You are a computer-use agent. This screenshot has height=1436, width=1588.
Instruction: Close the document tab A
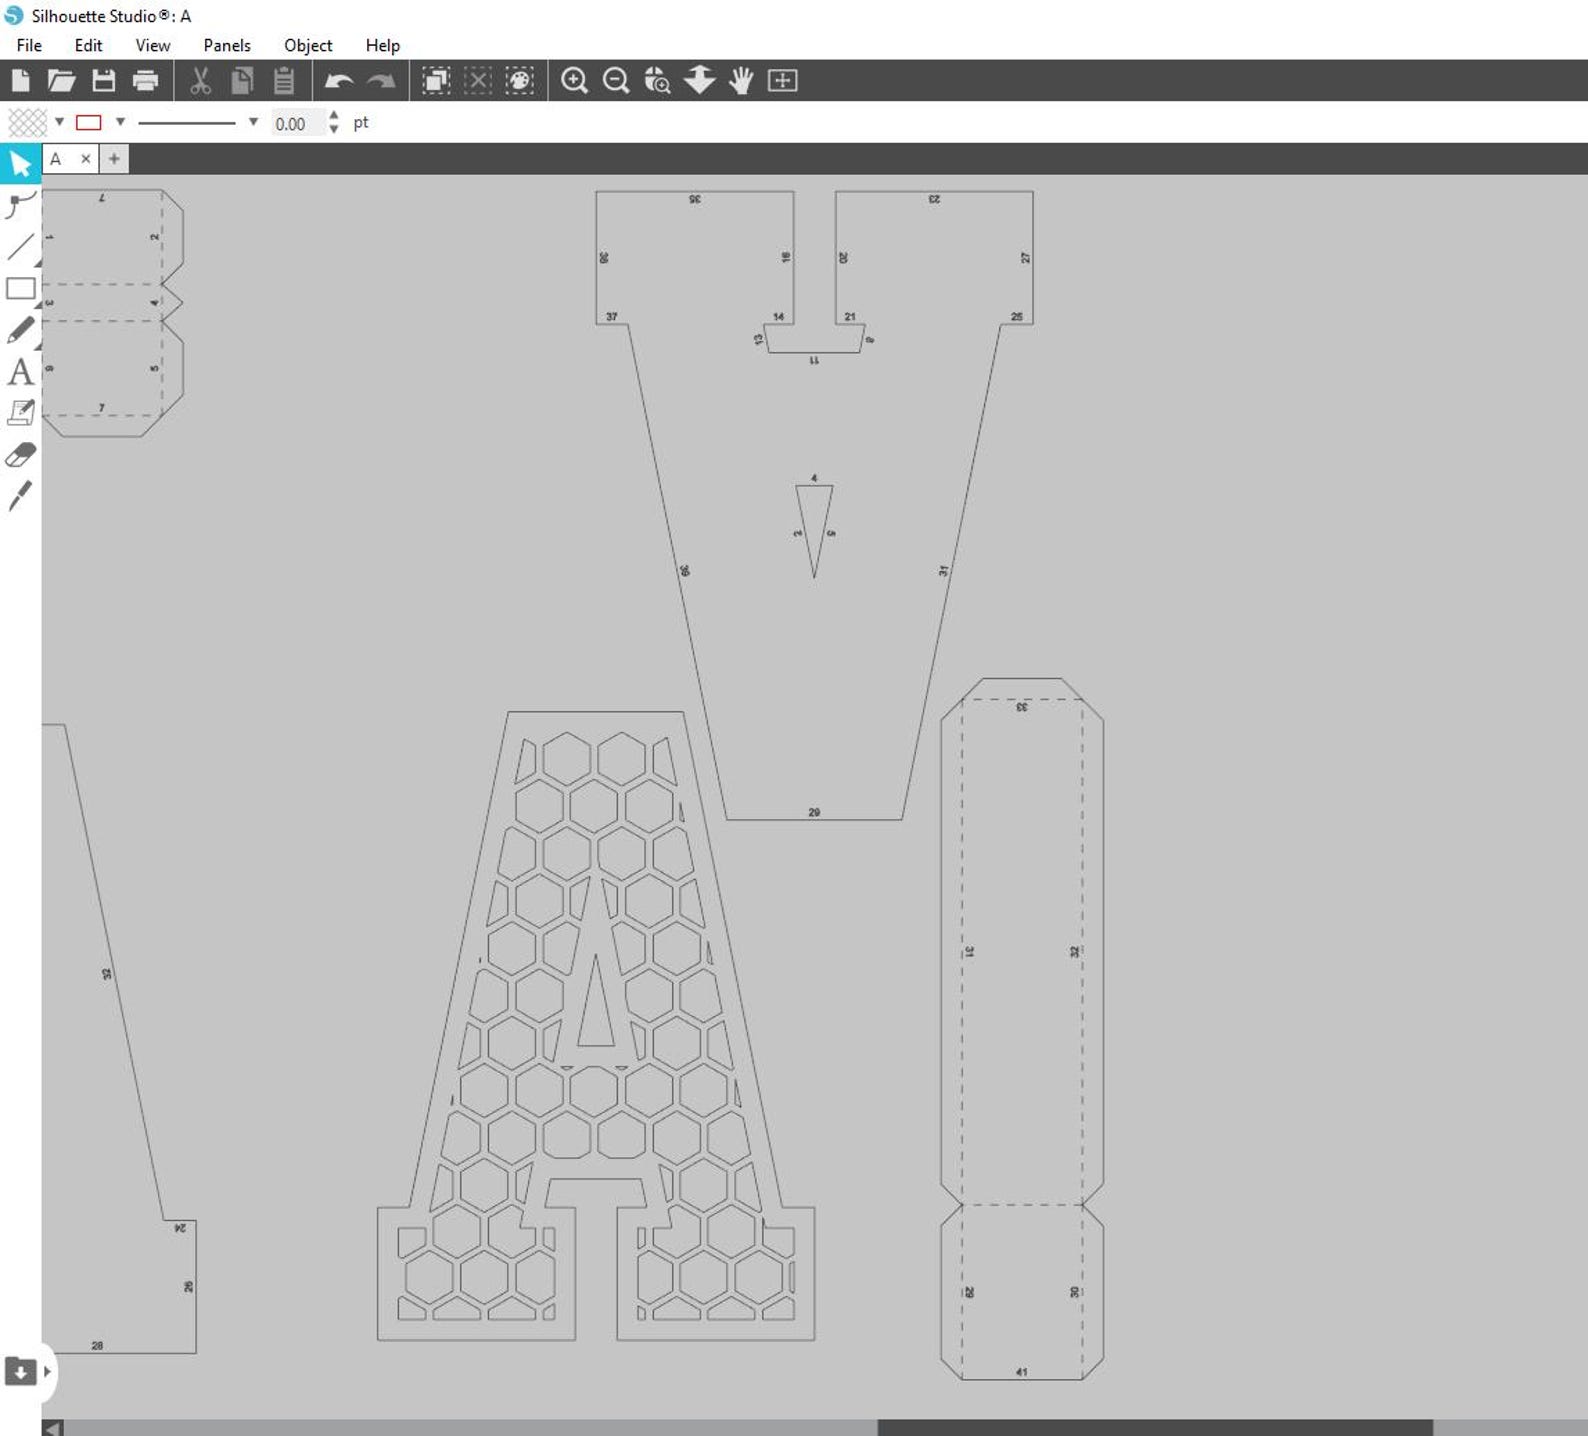point(86,159)
